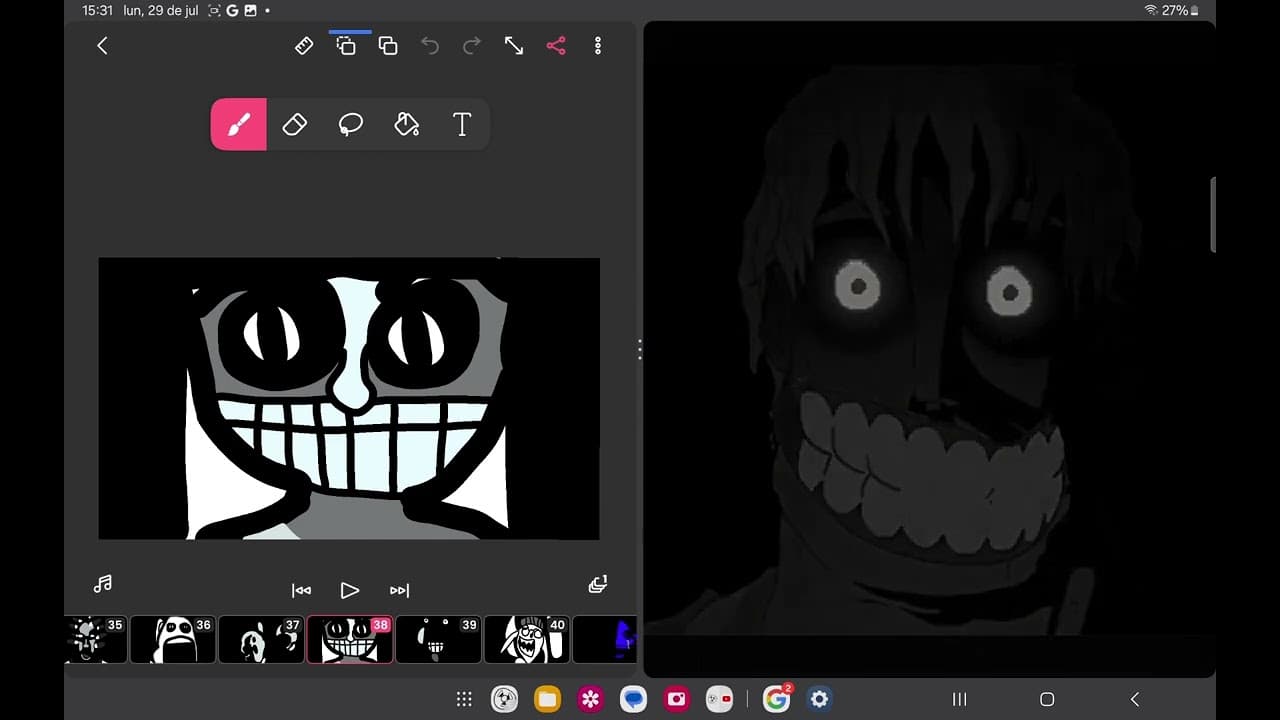Open the three-dot more options menu

[598, 46]
